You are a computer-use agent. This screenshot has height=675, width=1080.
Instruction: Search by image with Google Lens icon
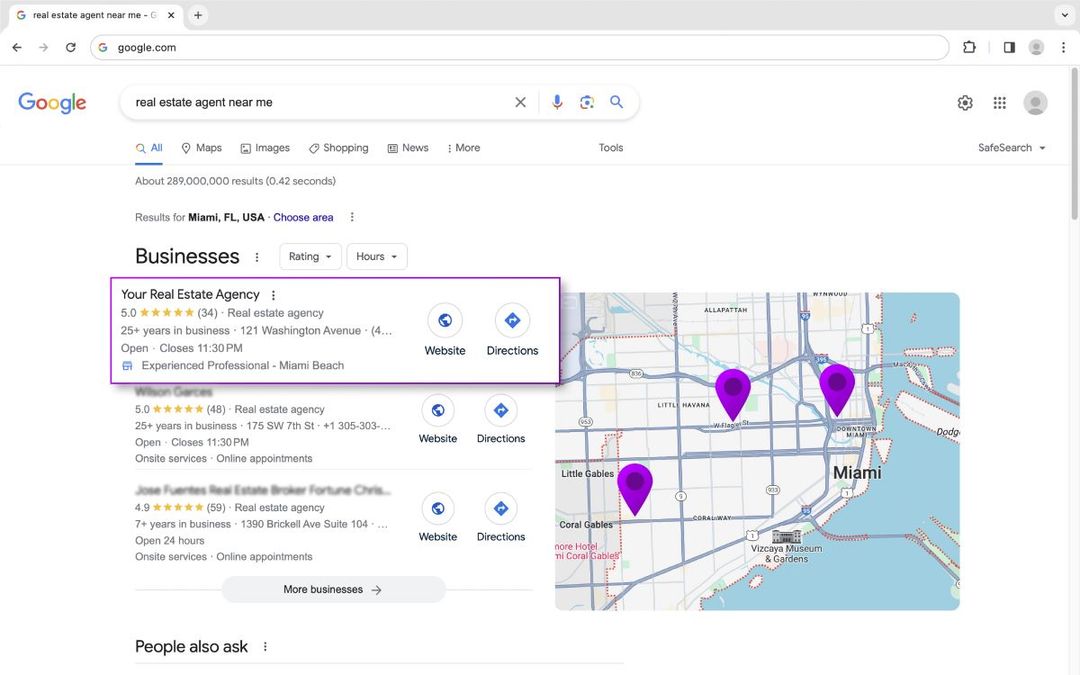(587, 102)
